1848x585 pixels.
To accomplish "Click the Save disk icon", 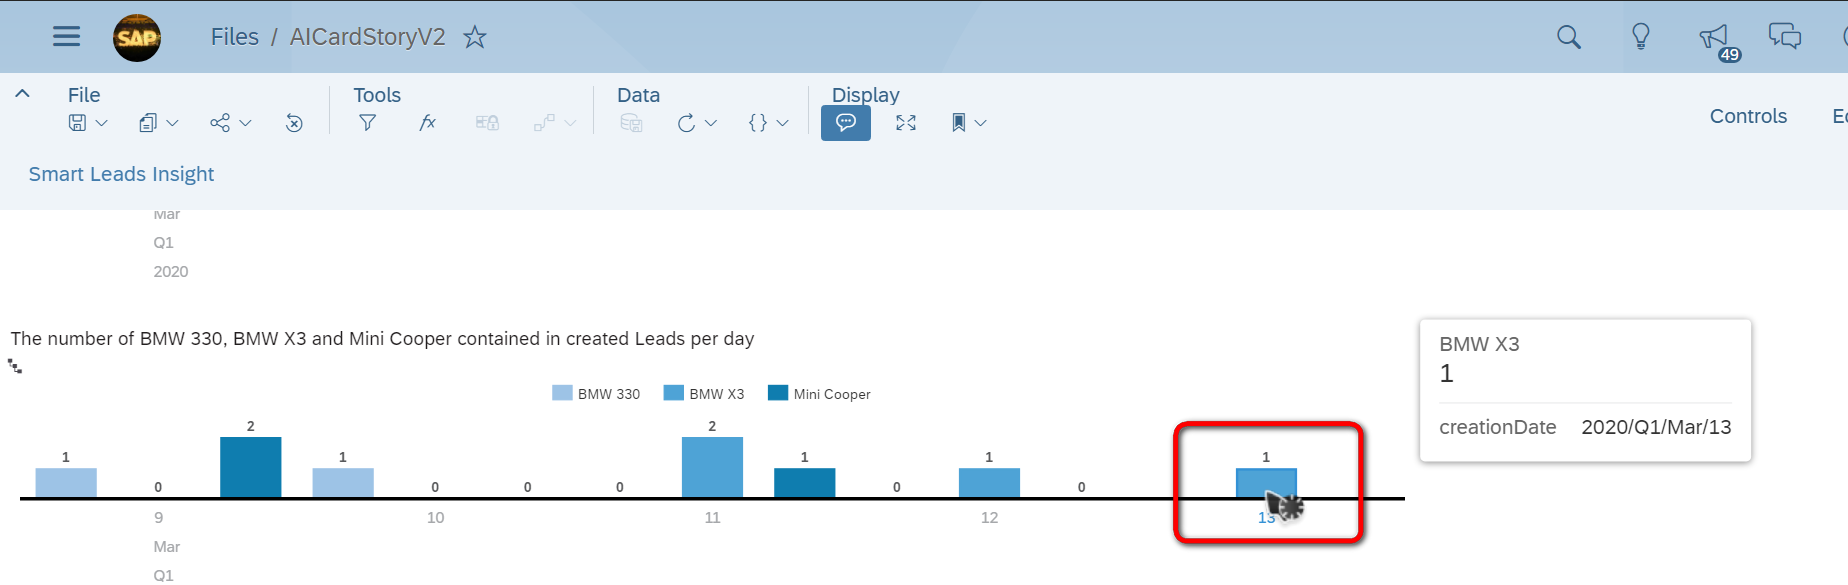I will point(77,123).
